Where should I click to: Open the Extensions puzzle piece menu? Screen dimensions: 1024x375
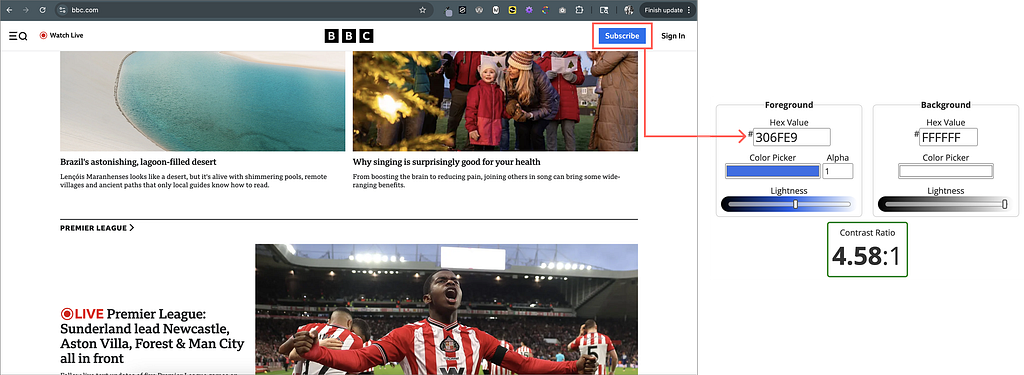tap(579, 10)
